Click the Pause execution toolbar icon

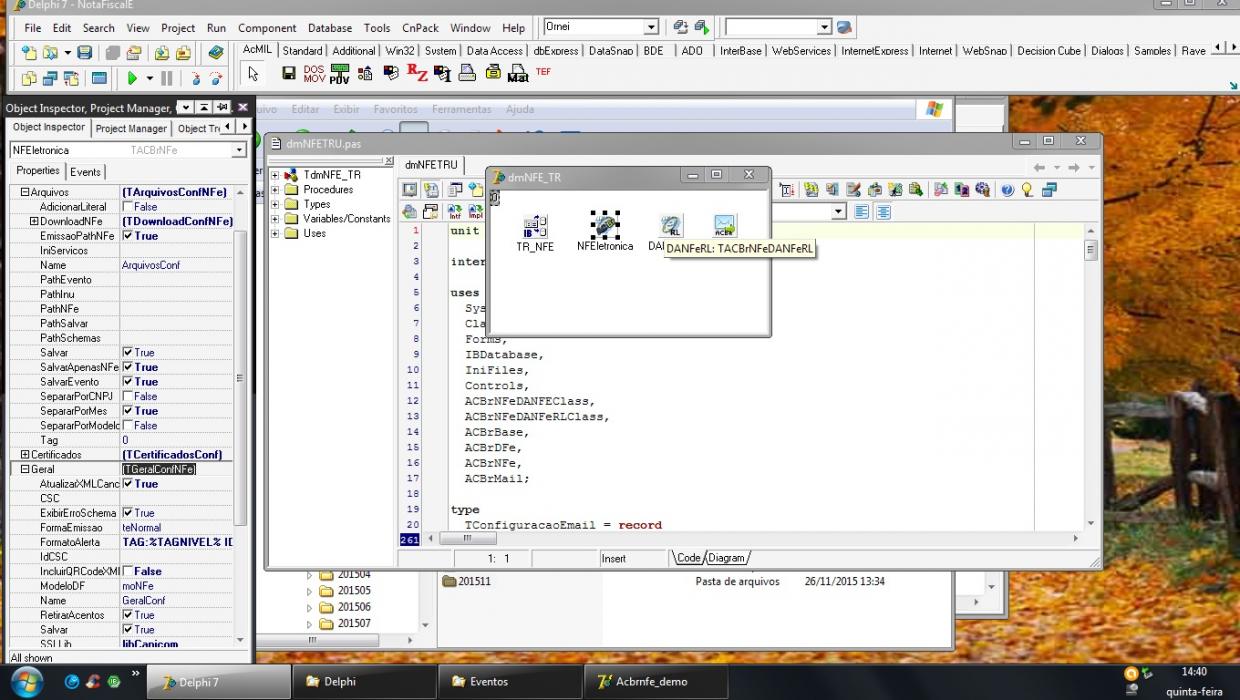[x=167, y=78]
